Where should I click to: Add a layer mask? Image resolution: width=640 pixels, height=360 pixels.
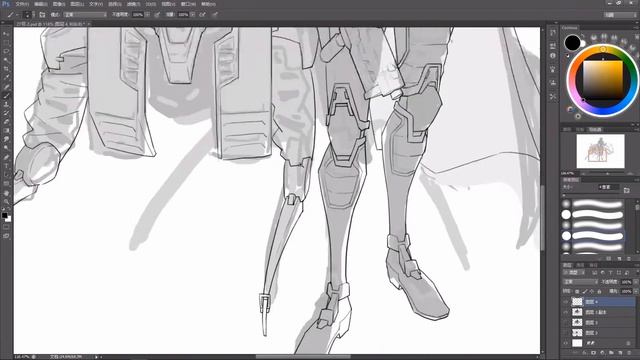593,352
